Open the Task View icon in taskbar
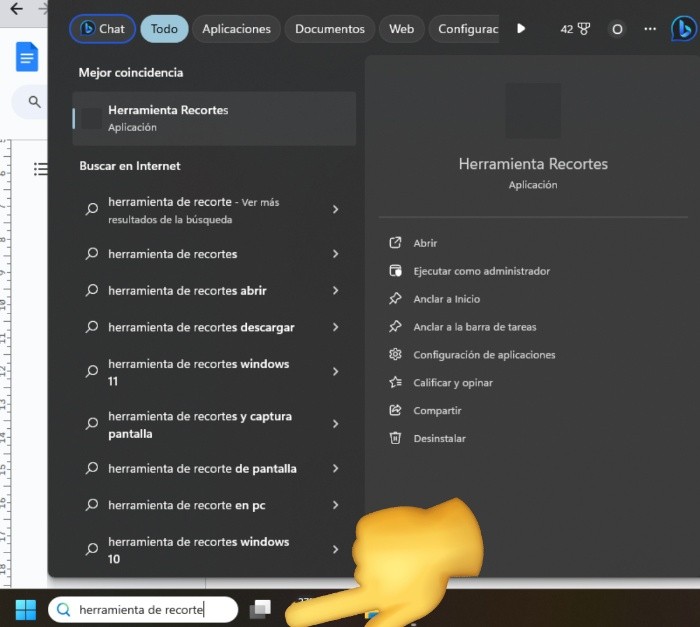The image size is (700, 627). pyautogui.click(x=260, y=609)
